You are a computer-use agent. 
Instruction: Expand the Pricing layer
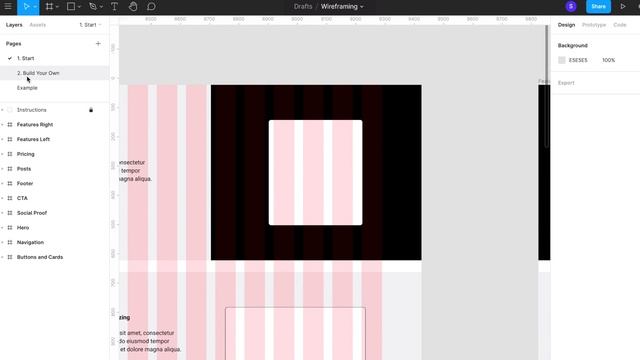(2, 154)
